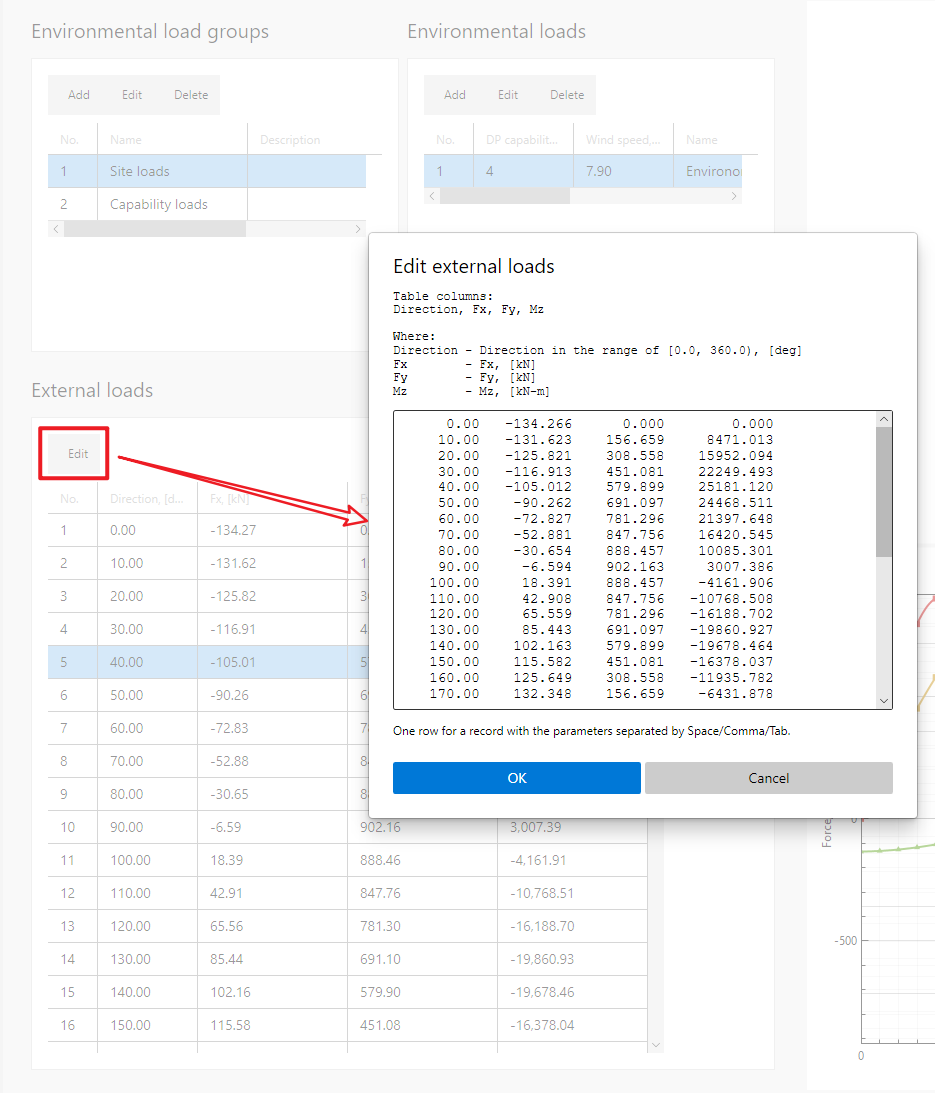Add a new environmental load group
The width and height of the screenshot is (935, 1093).
pyautogui.click(x=79, y=95)
